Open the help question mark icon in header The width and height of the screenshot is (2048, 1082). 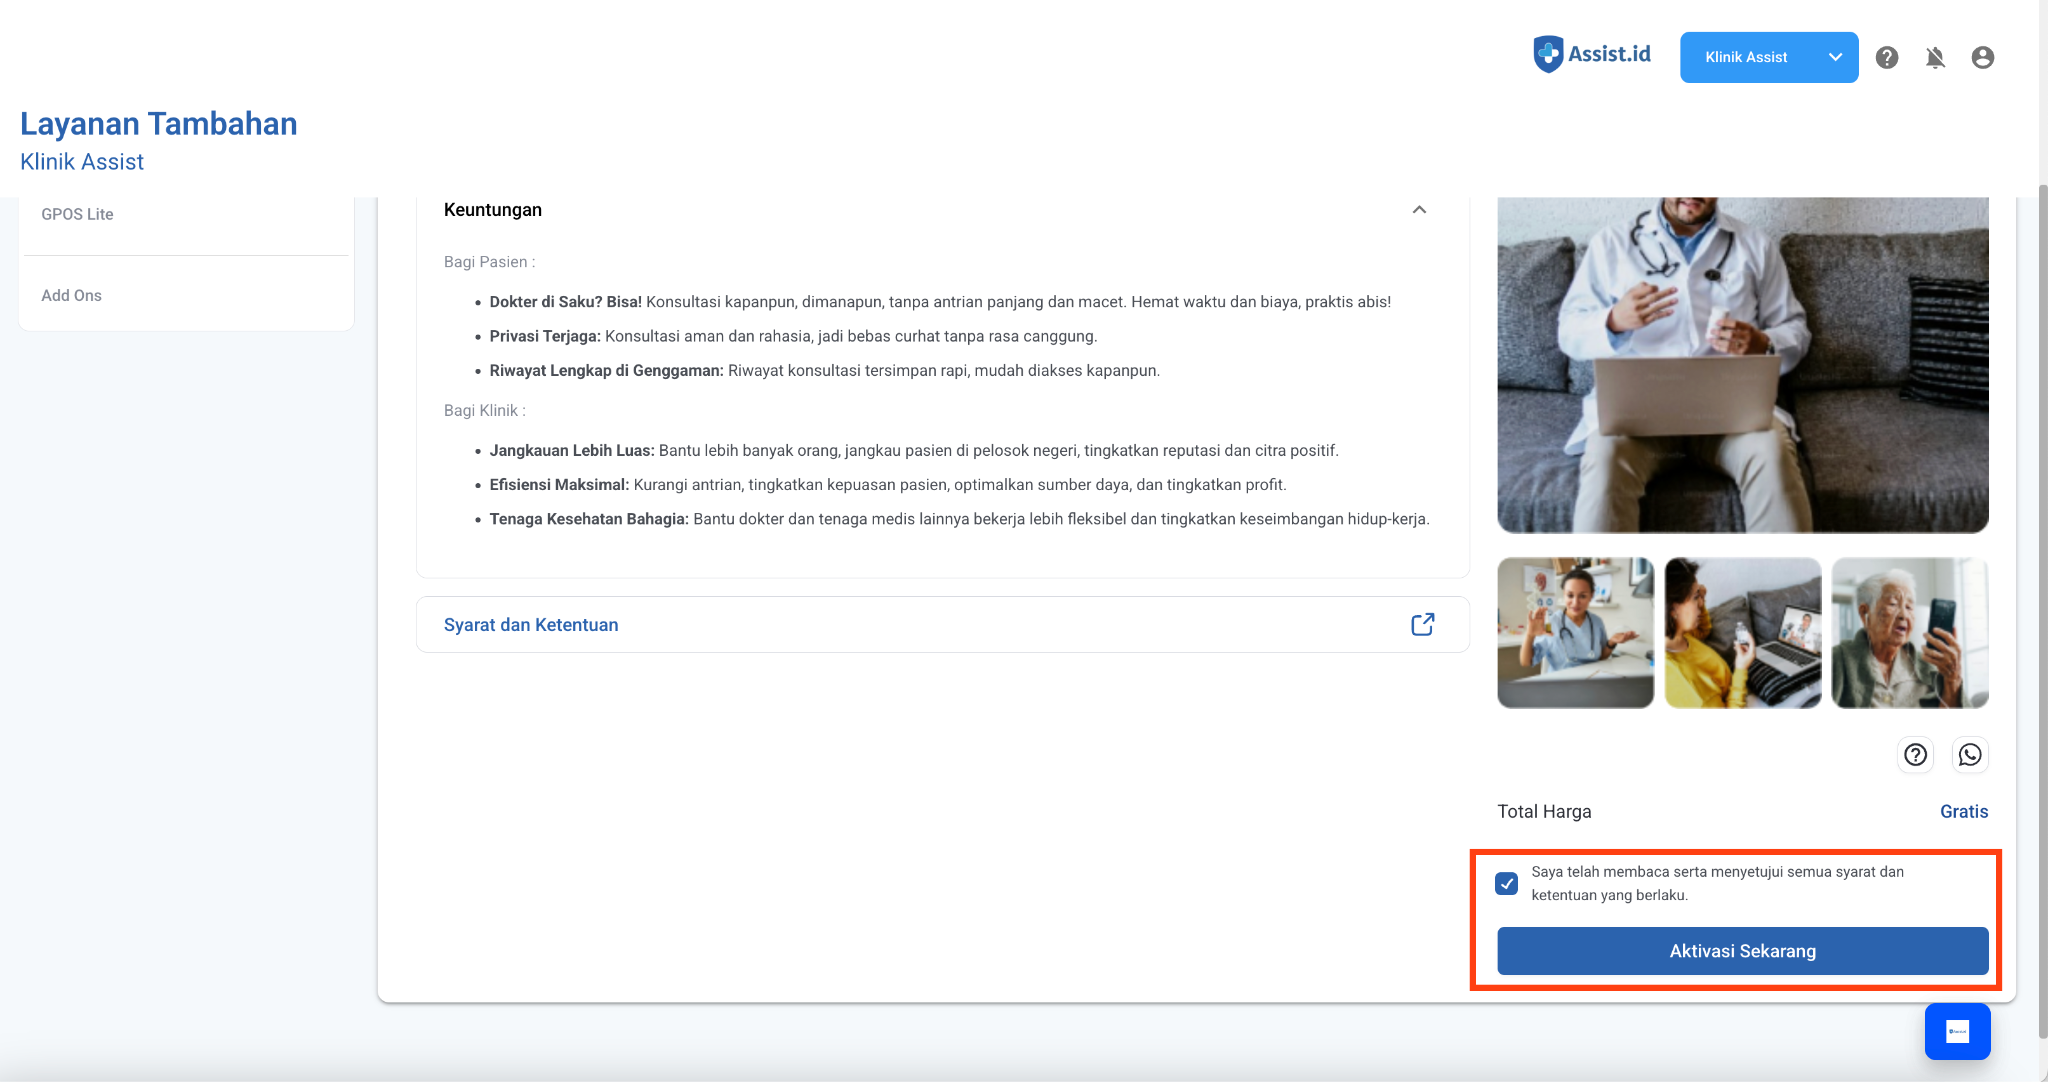pos(1887,58)
